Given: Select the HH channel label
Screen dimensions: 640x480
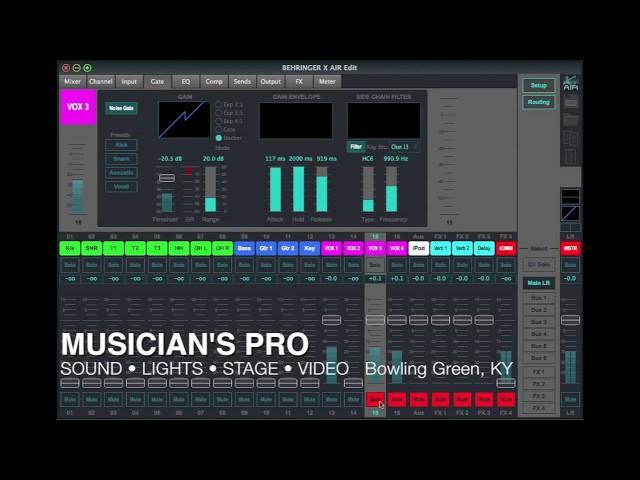Looking at the screenshot, I should coord(179,248).
